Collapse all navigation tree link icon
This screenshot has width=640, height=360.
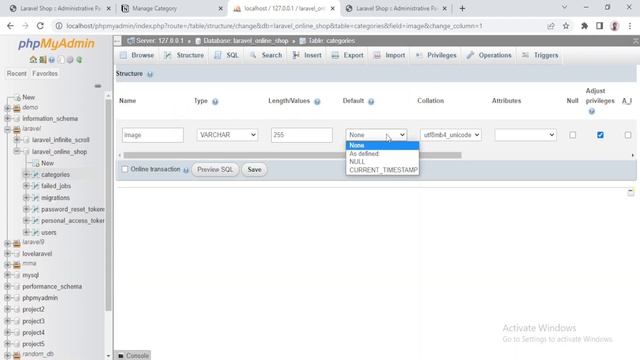(x=98, y=86)
